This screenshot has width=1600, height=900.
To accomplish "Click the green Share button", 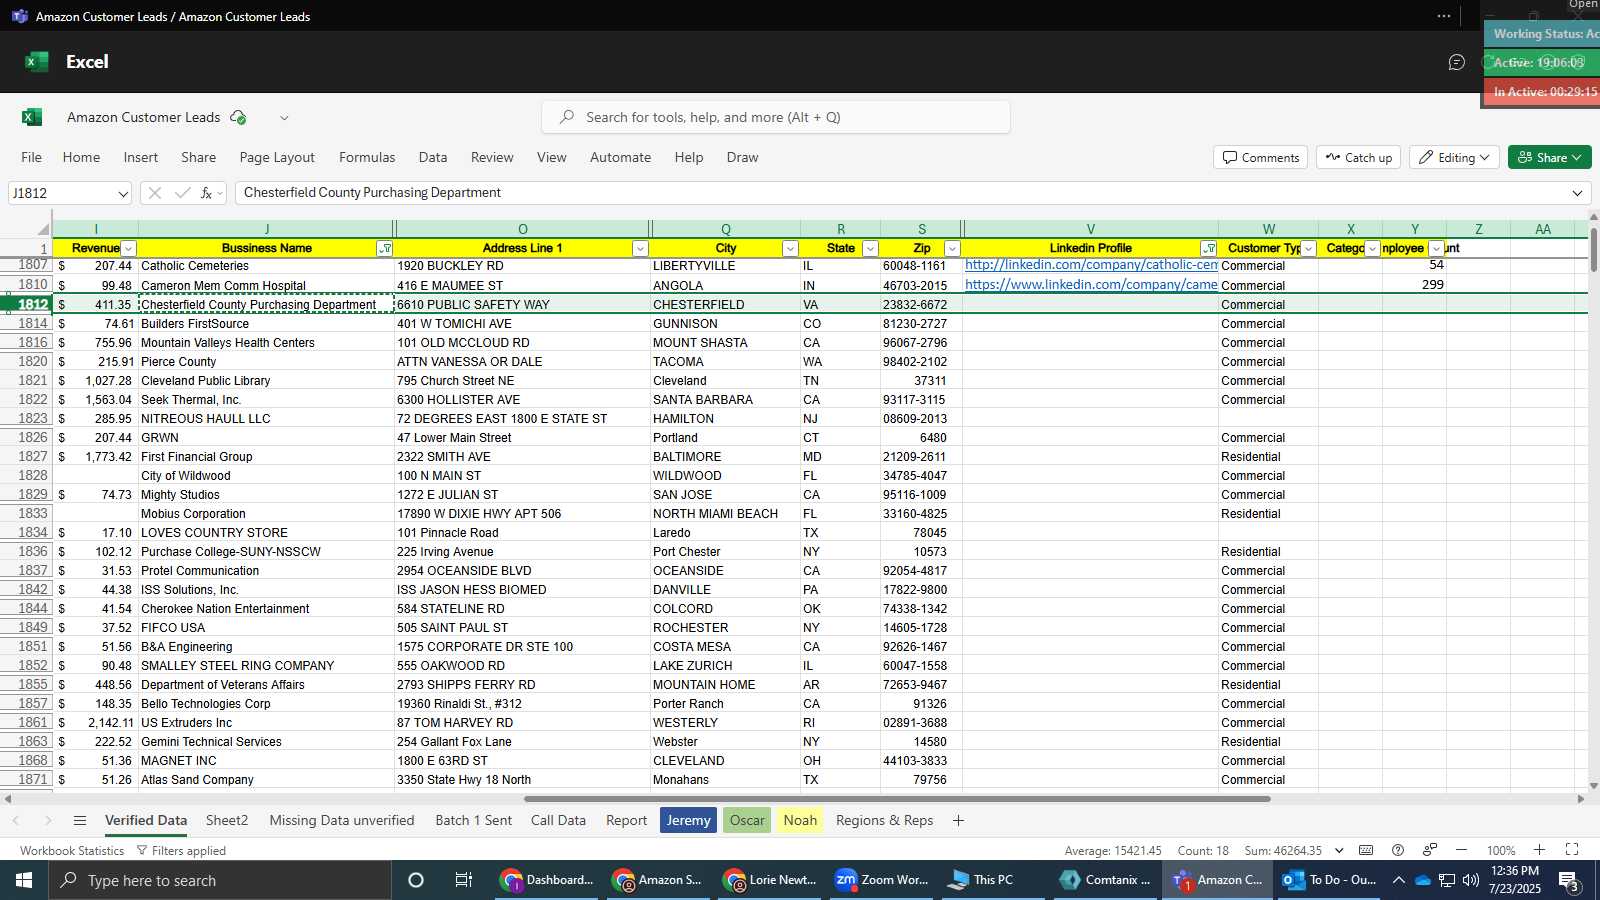I will 1549,157.
